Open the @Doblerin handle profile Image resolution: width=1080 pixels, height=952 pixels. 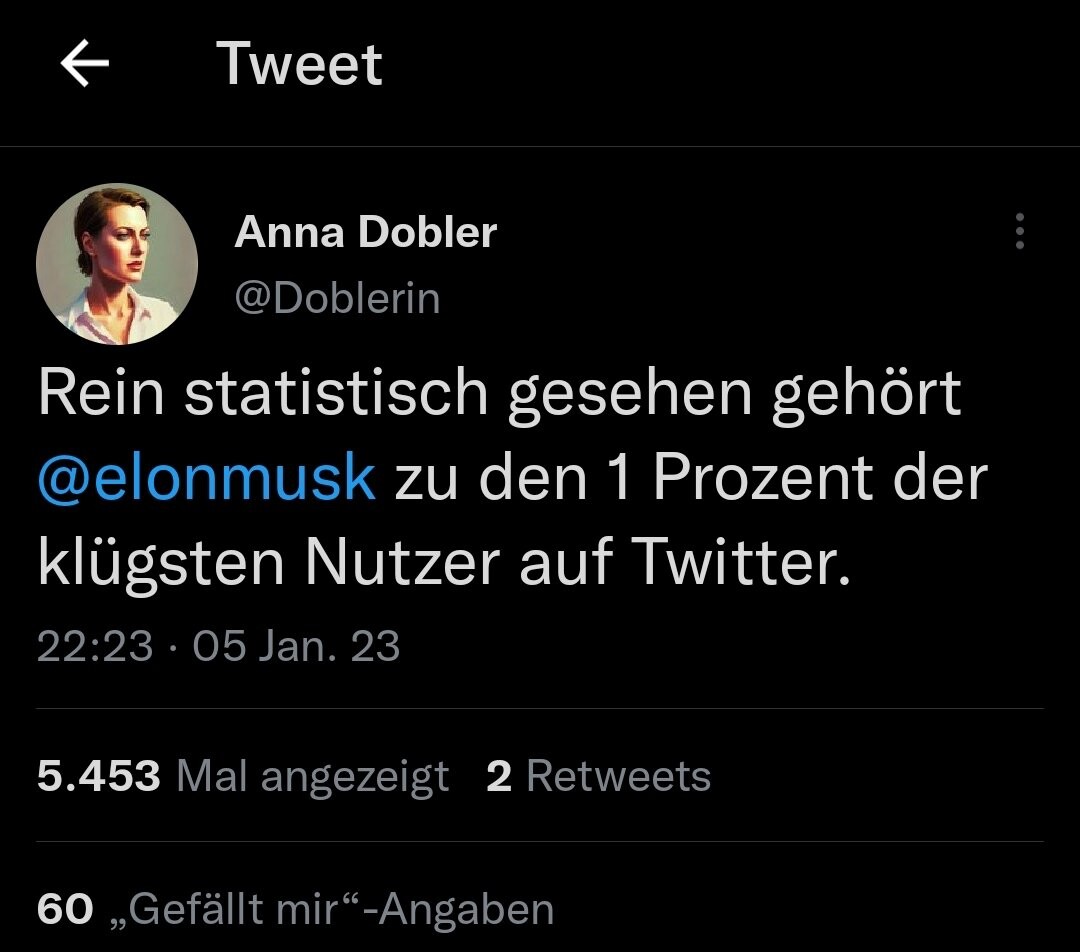[x=337, y=298]
